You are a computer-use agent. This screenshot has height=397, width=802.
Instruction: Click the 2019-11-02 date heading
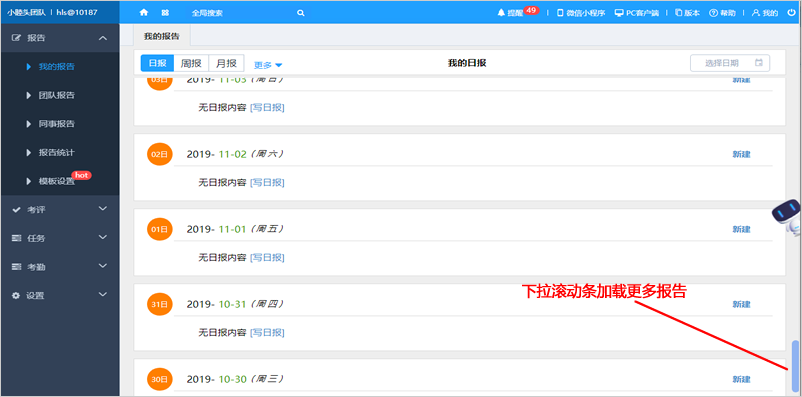click(x=235, y=154)
